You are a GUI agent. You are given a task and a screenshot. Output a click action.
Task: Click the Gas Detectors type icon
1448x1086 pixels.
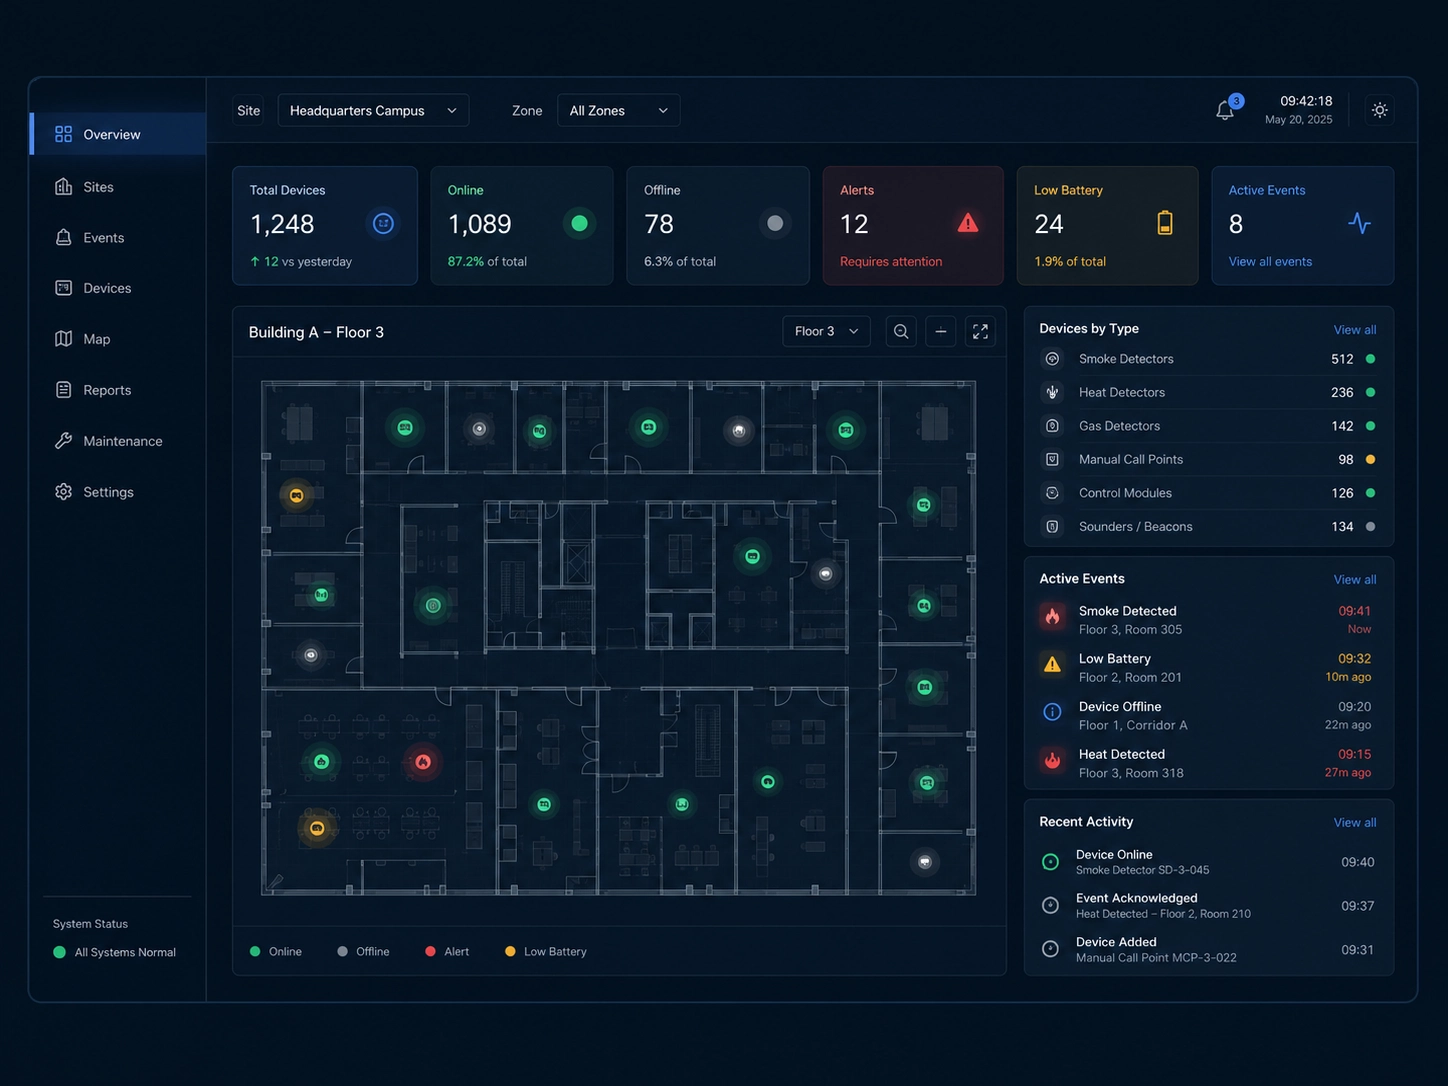click(x=1052, y=426)
